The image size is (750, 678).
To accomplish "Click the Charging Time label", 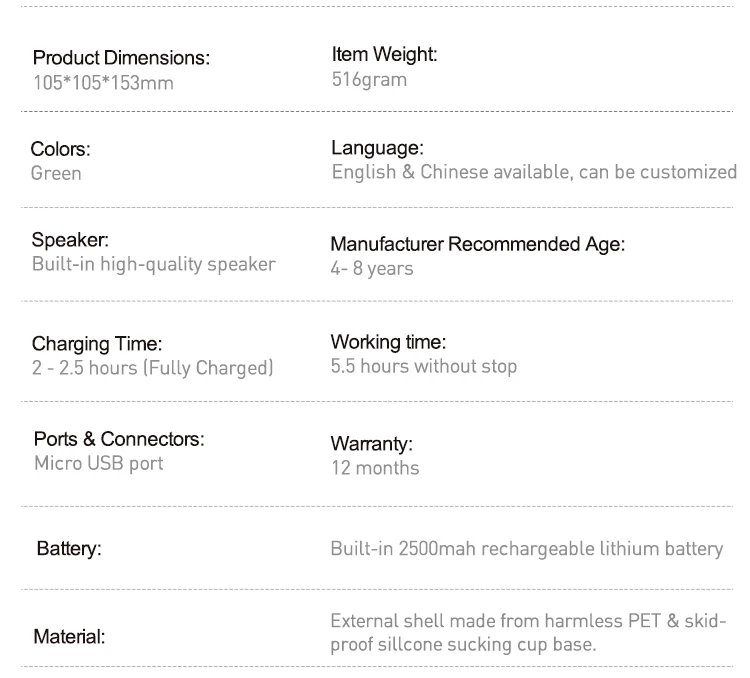I will click(x=97, y=344).
